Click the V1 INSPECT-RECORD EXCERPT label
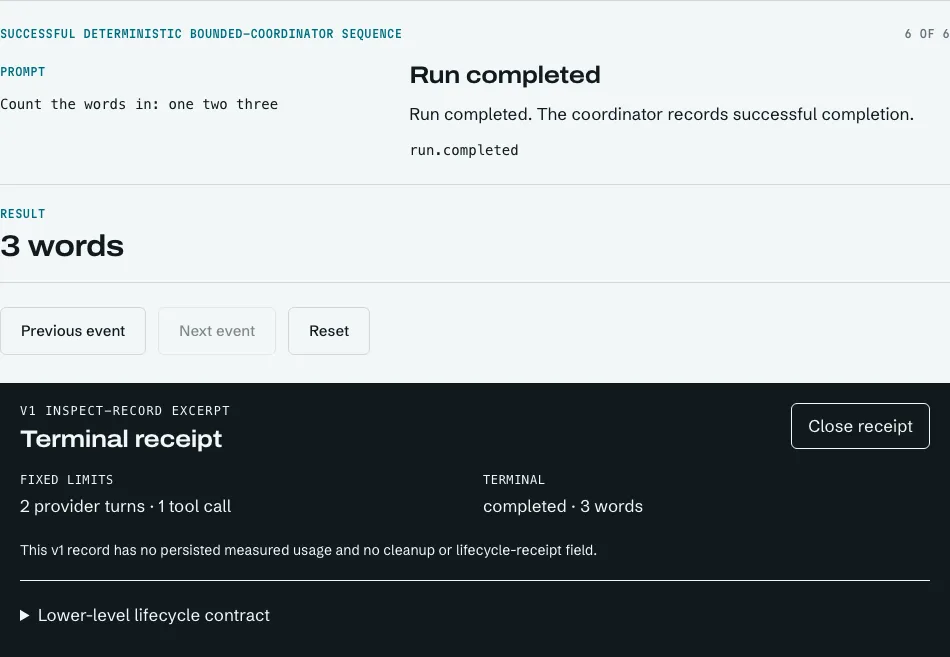This screenshot has height=657, width=950. tap(125, 411)
